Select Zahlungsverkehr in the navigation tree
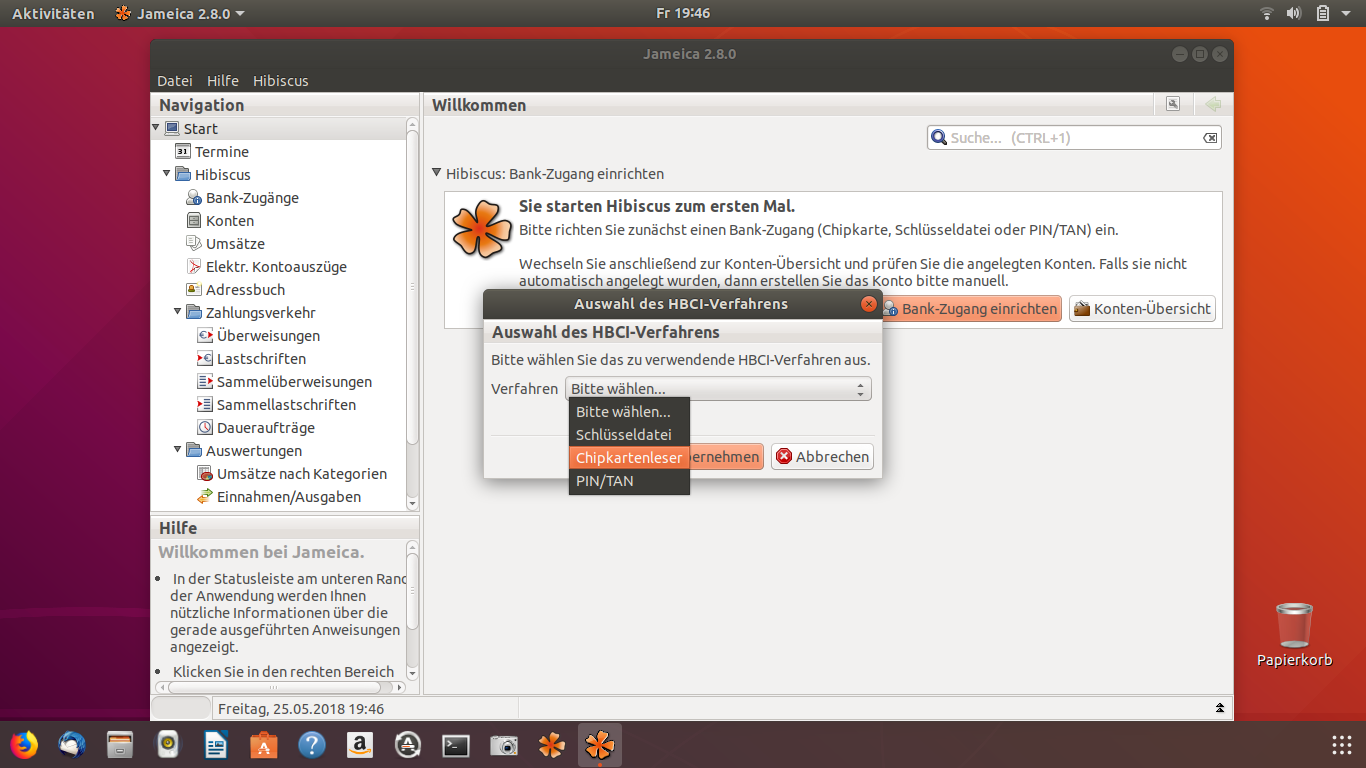 pyautogui.click(x=260, y=313)
